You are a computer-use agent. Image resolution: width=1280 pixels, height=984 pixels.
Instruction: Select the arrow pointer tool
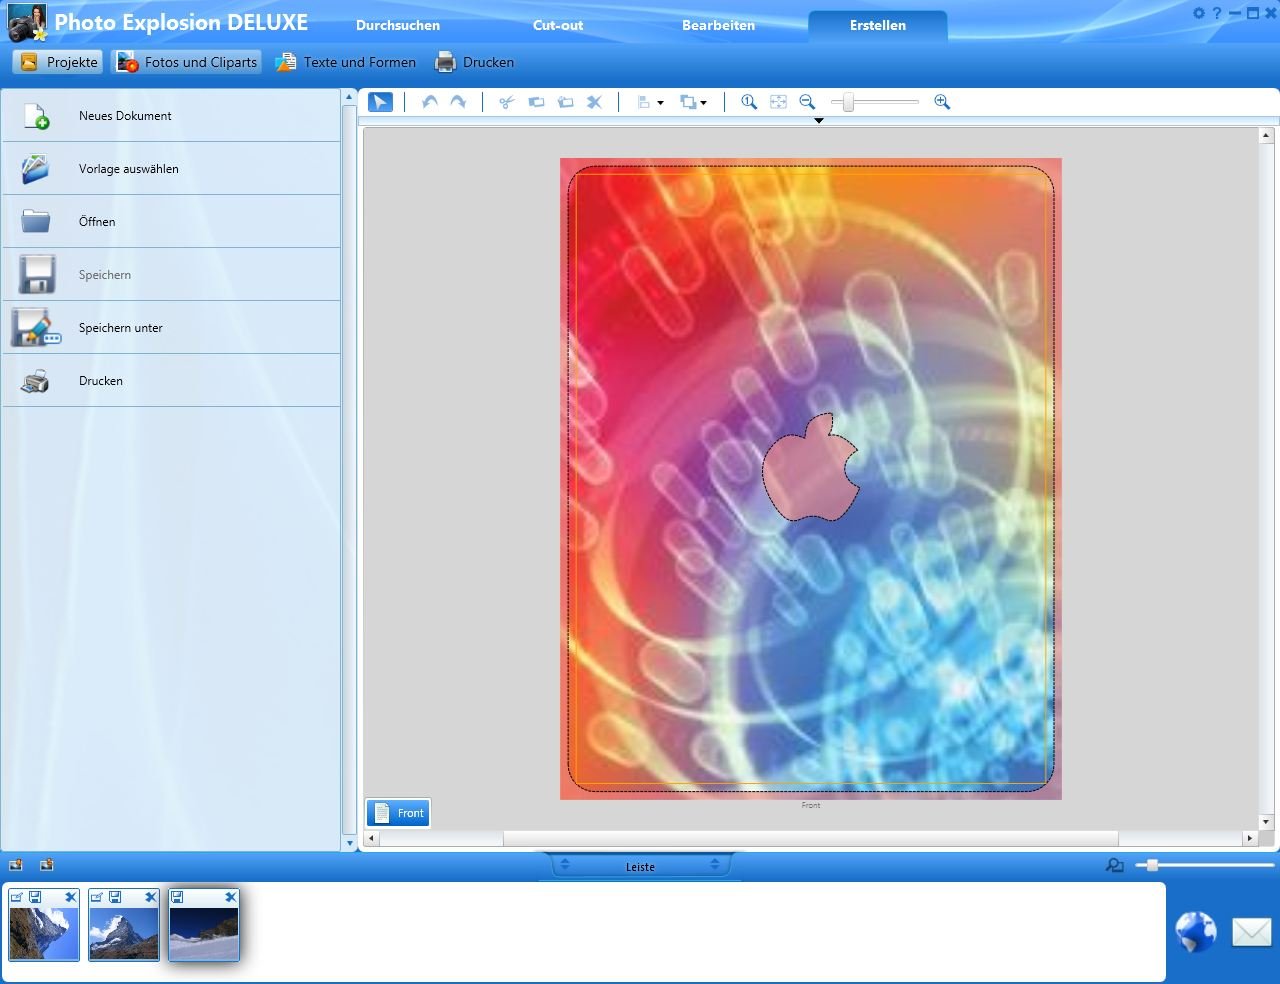(x=380, y=102)
